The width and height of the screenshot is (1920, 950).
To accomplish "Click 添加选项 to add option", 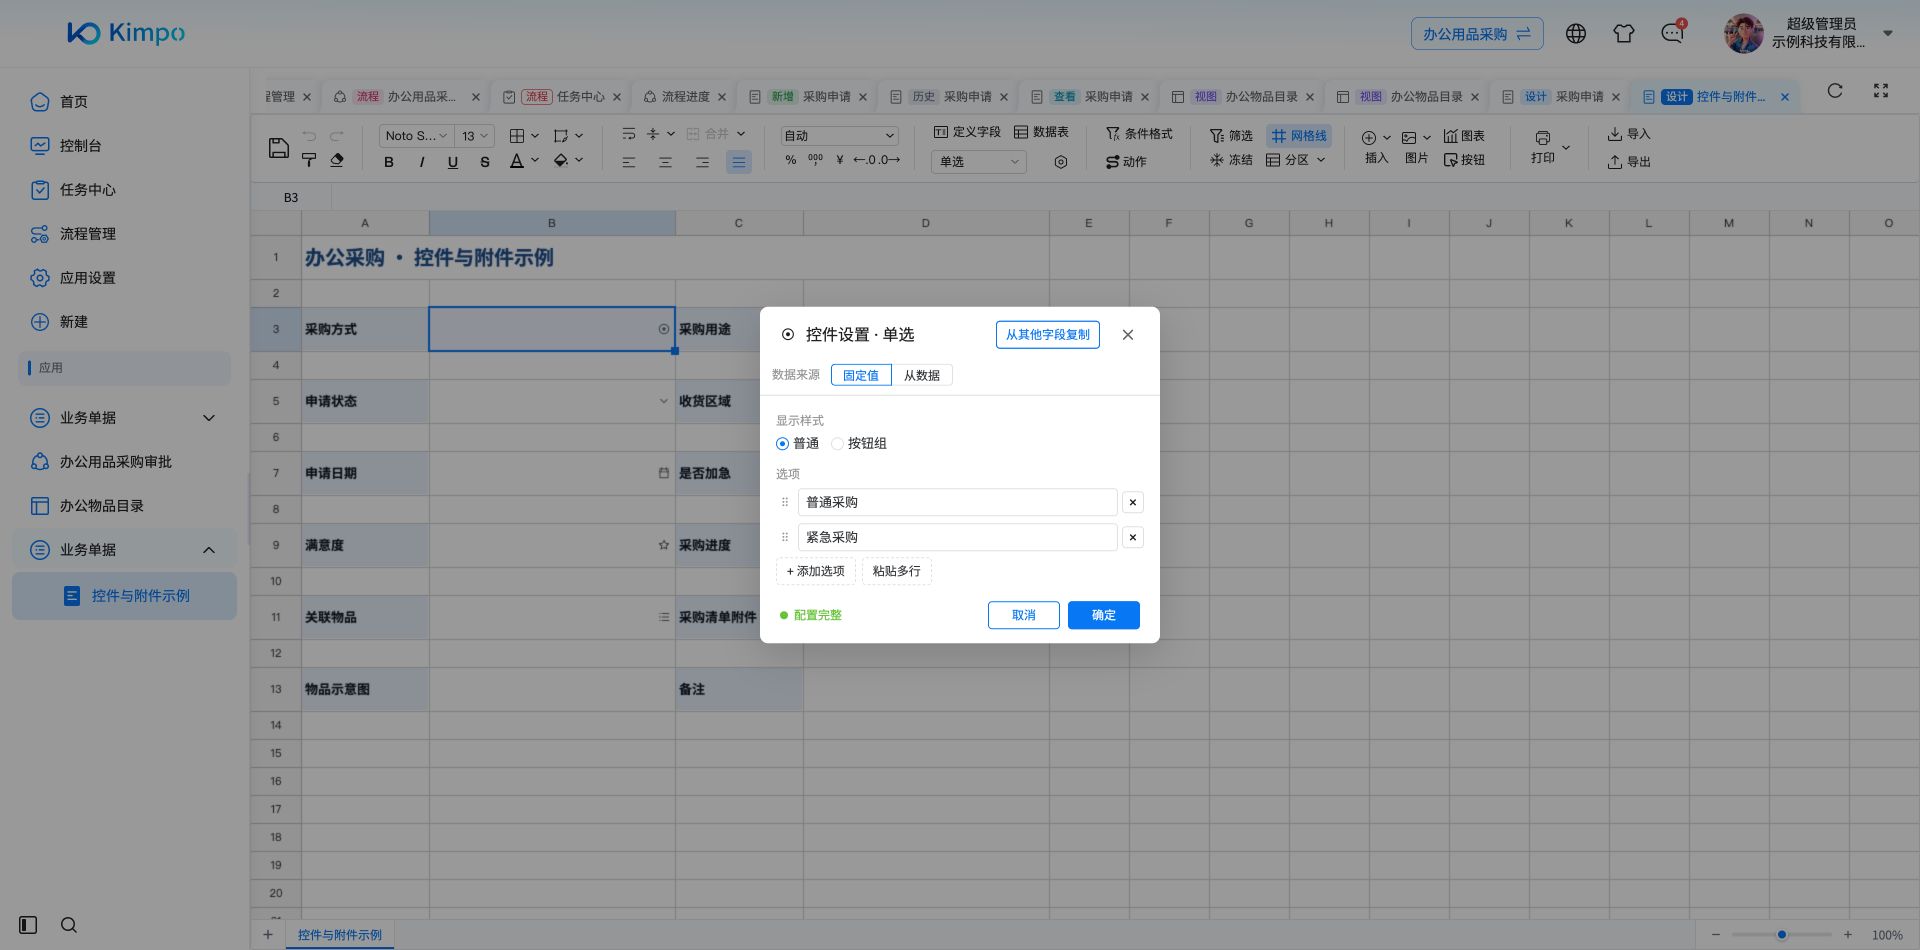I will tap(815, 571).
